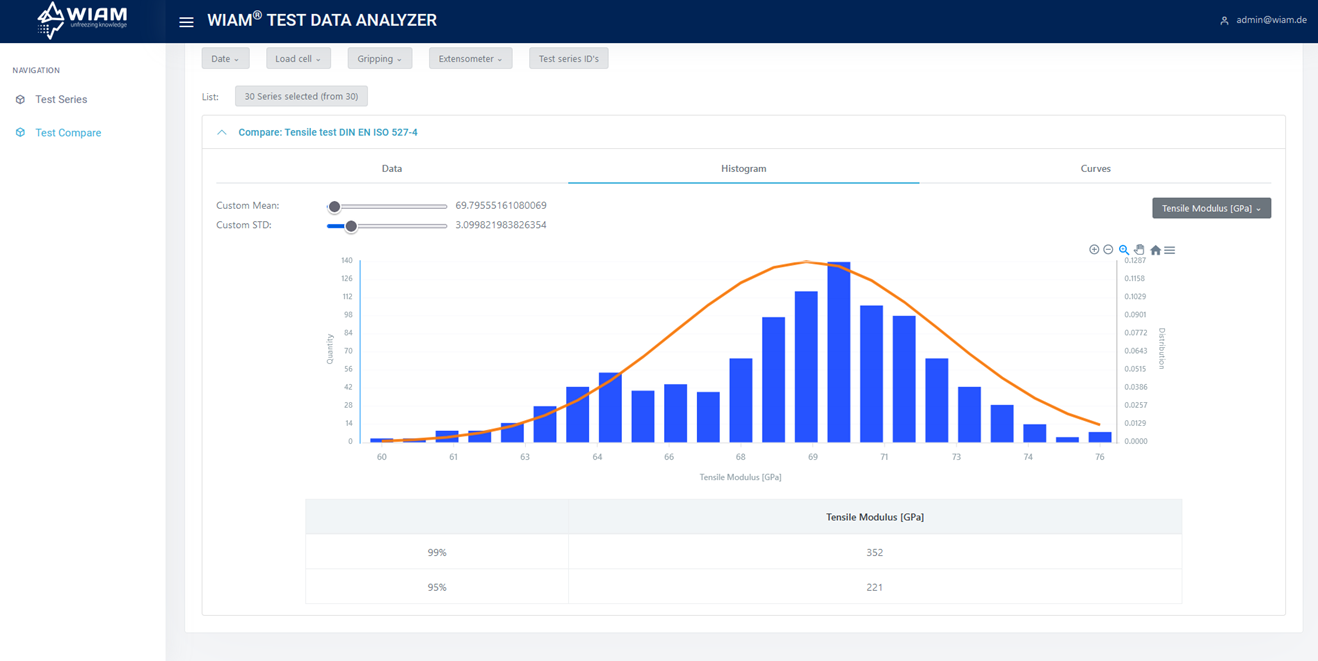Image resolution: width=1318 pixels, height=661 pixels.
Task: Click the Test series ID's button
Action: [568, 59]
